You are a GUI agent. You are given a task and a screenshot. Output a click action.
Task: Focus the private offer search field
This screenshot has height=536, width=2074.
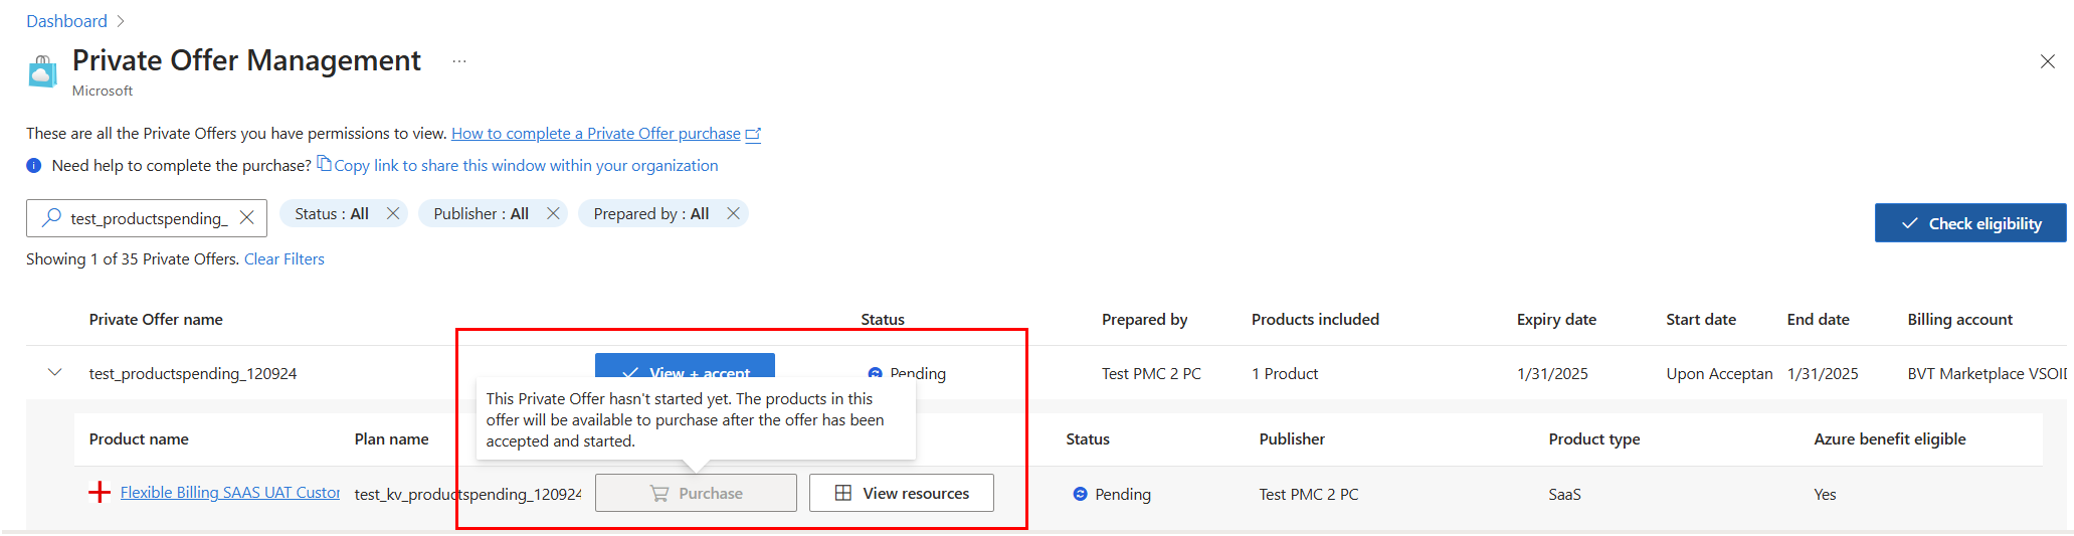pyautogui.click(x=148, y=218)
